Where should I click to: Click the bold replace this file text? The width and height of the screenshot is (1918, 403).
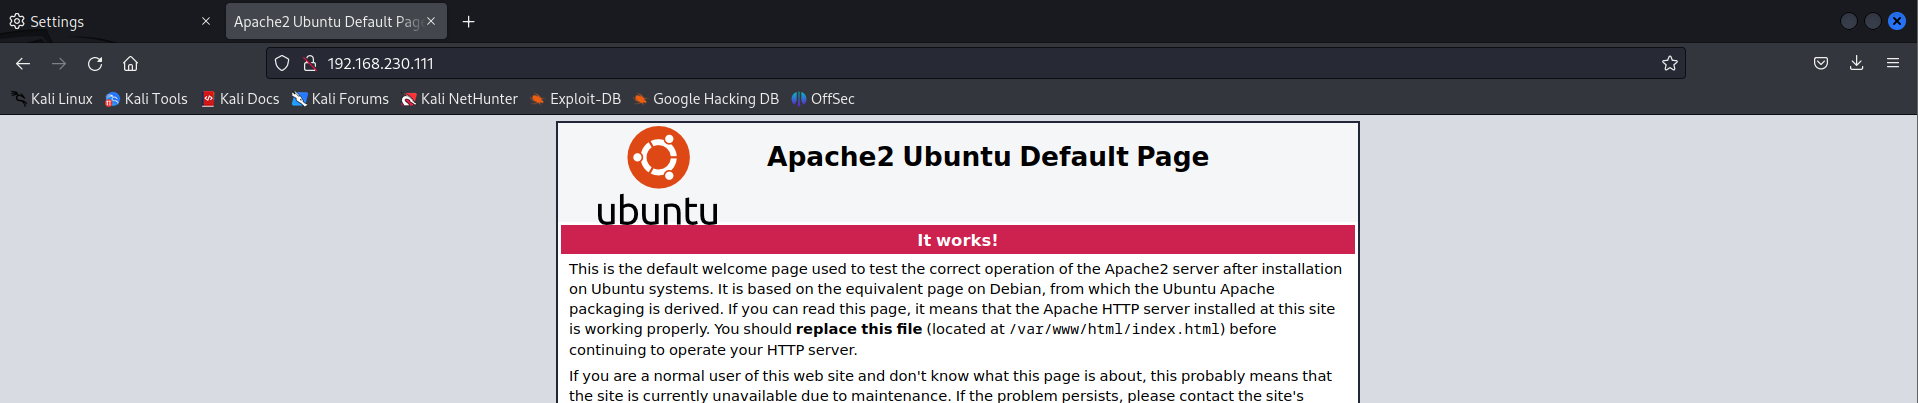(859, 329)
